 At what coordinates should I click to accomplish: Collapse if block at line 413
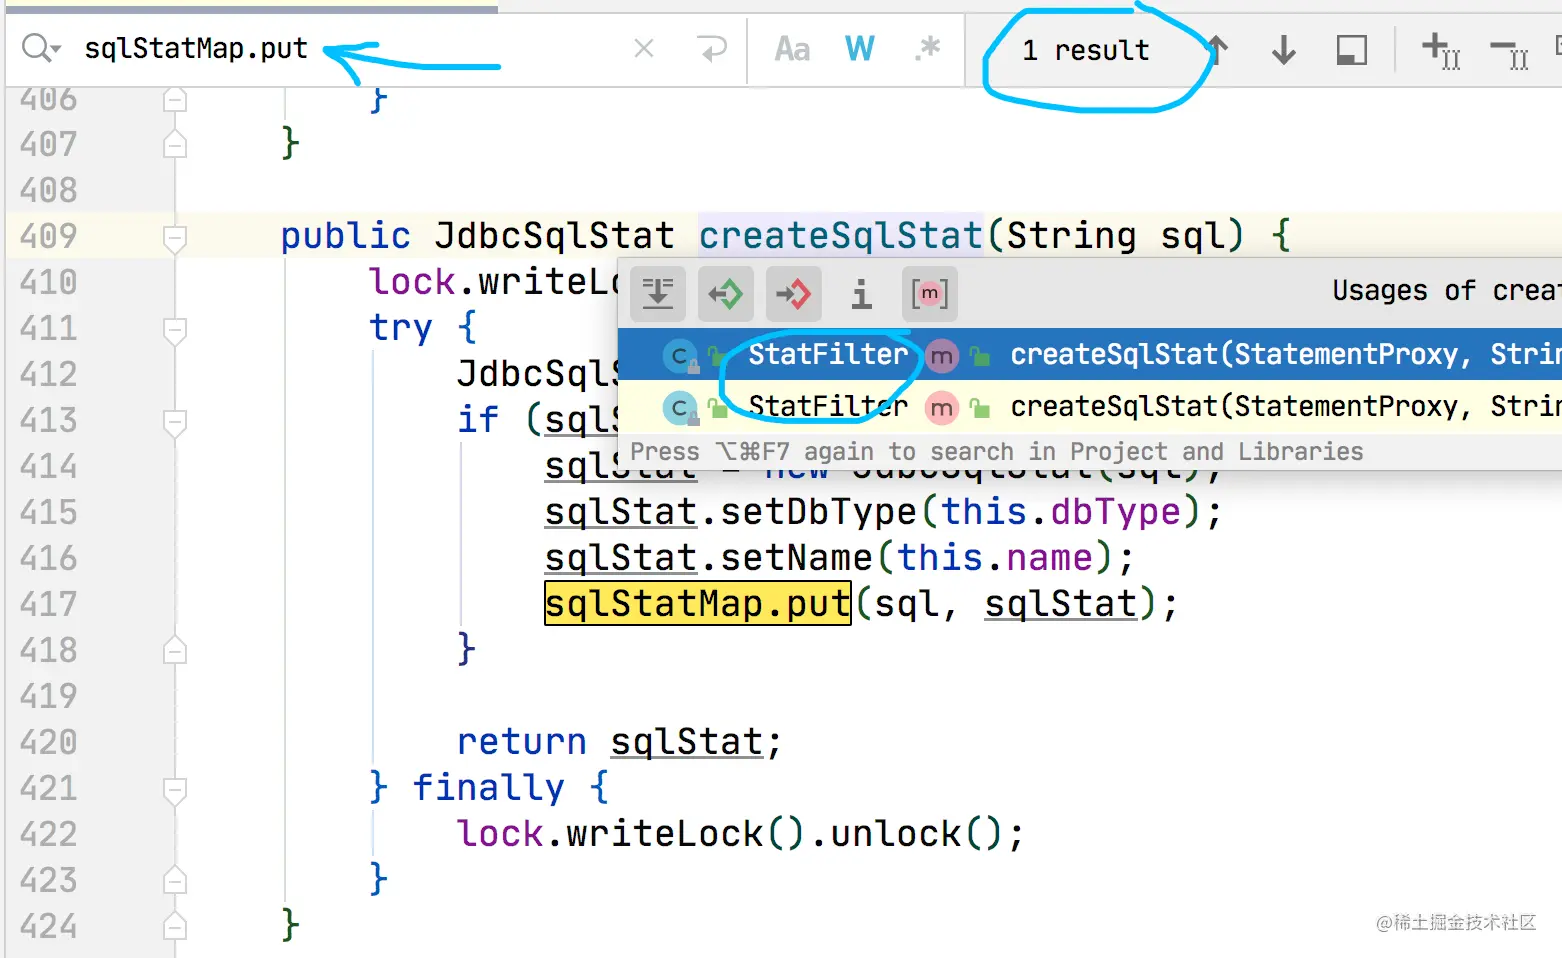tap(175, 422)
